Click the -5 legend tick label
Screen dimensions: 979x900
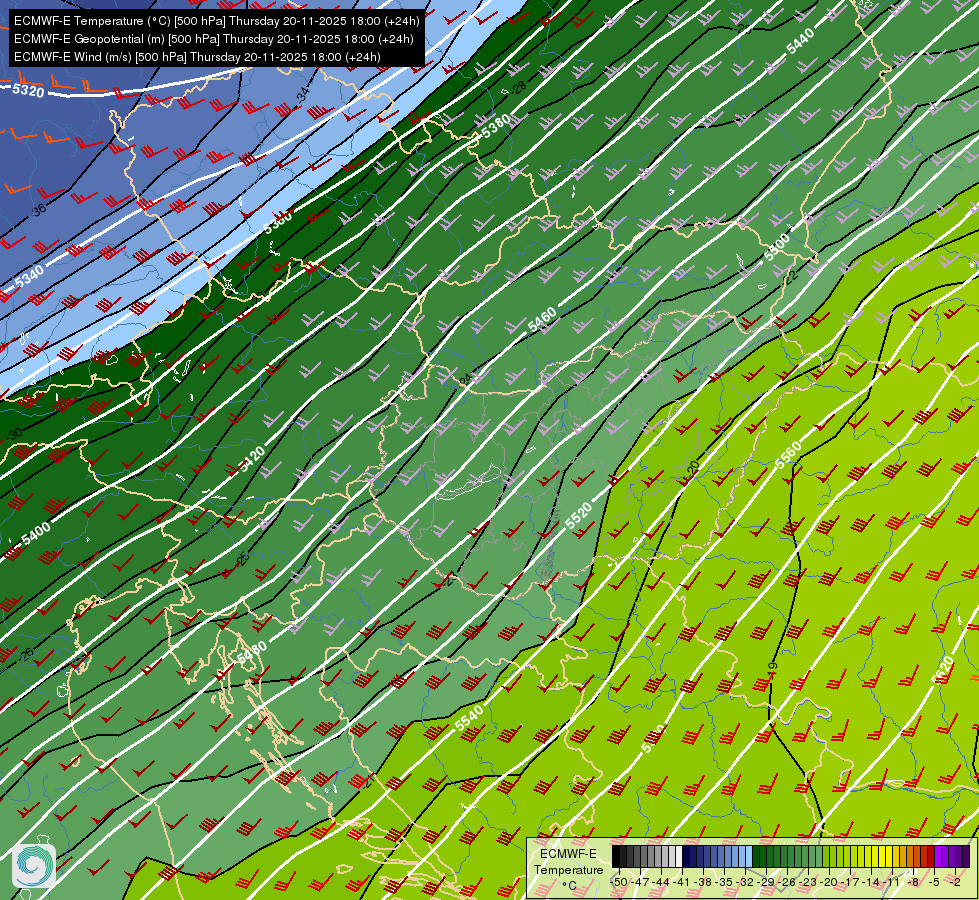[933, 882]
